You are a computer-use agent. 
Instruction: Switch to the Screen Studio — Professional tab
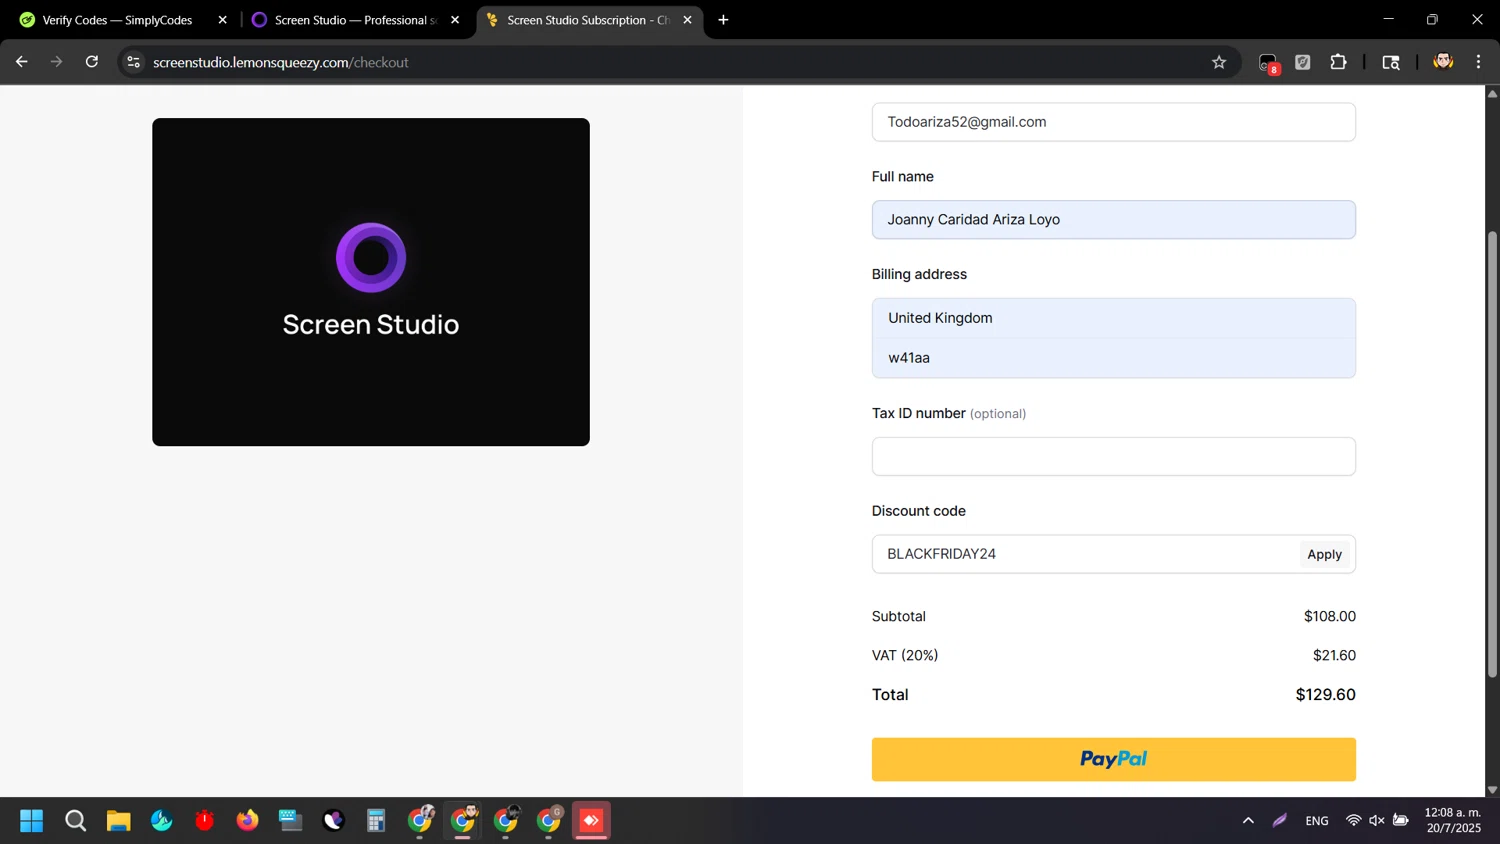point(345,20)
